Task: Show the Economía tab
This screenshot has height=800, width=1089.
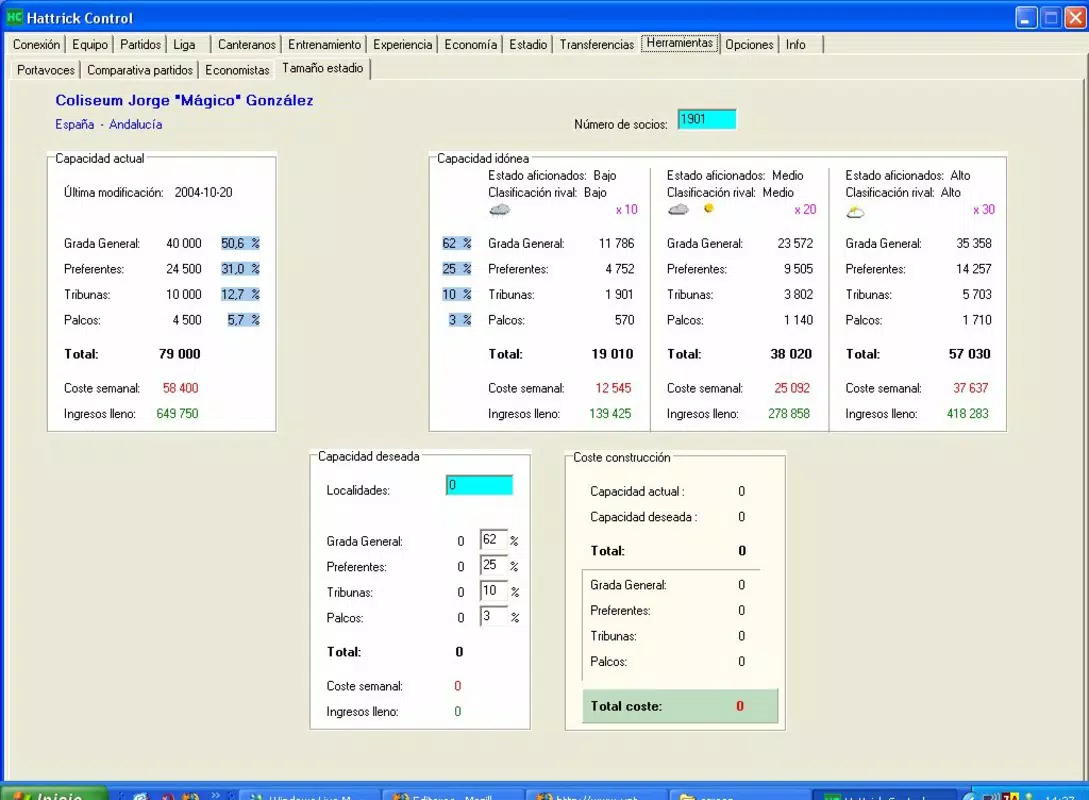Action: 470,44
